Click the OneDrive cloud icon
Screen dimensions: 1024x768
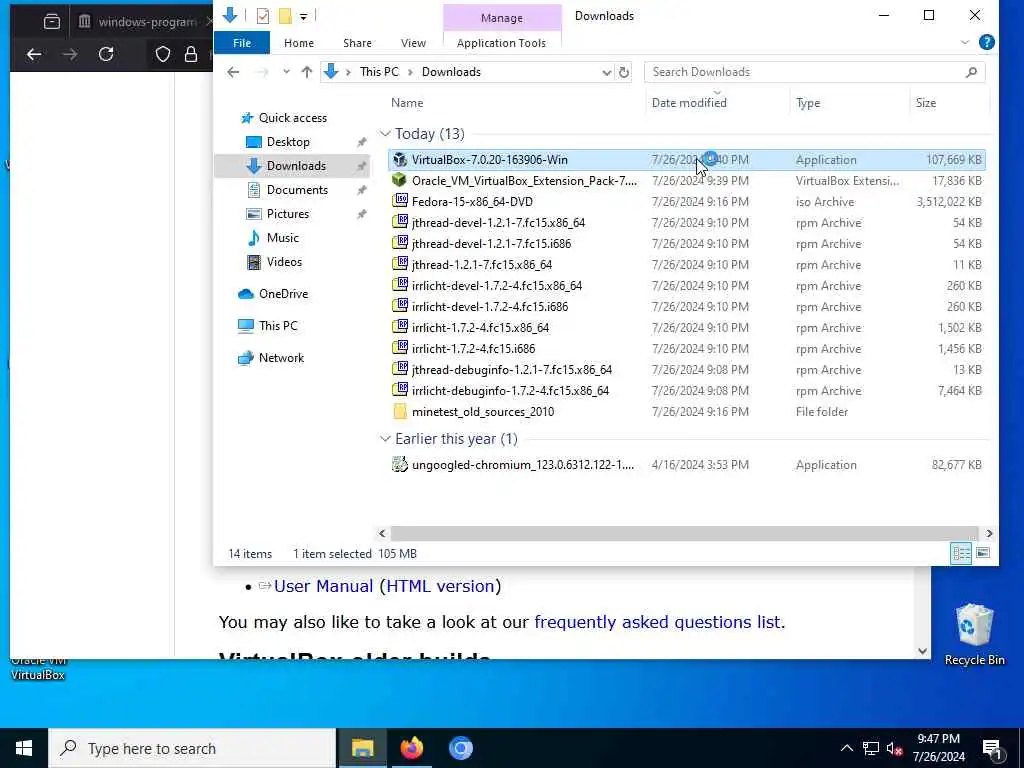246,294
